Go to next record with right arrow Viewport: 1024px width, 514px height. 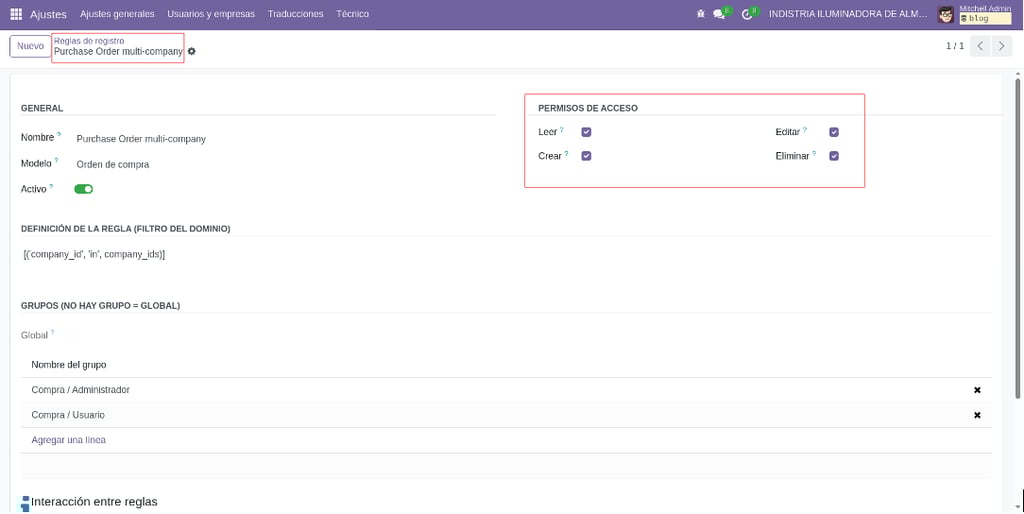click(1002, 46)
